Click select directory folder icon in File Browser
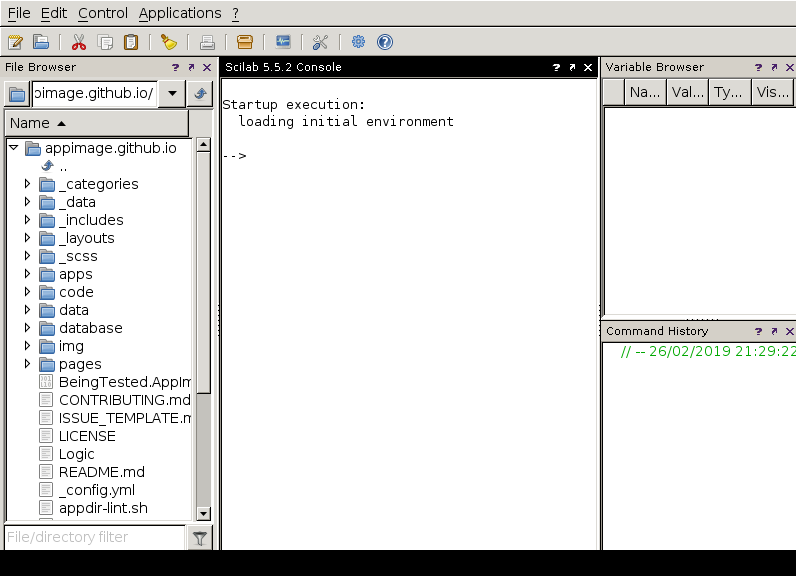This screenshot has width=796, height=576. (x=17, y=94)
